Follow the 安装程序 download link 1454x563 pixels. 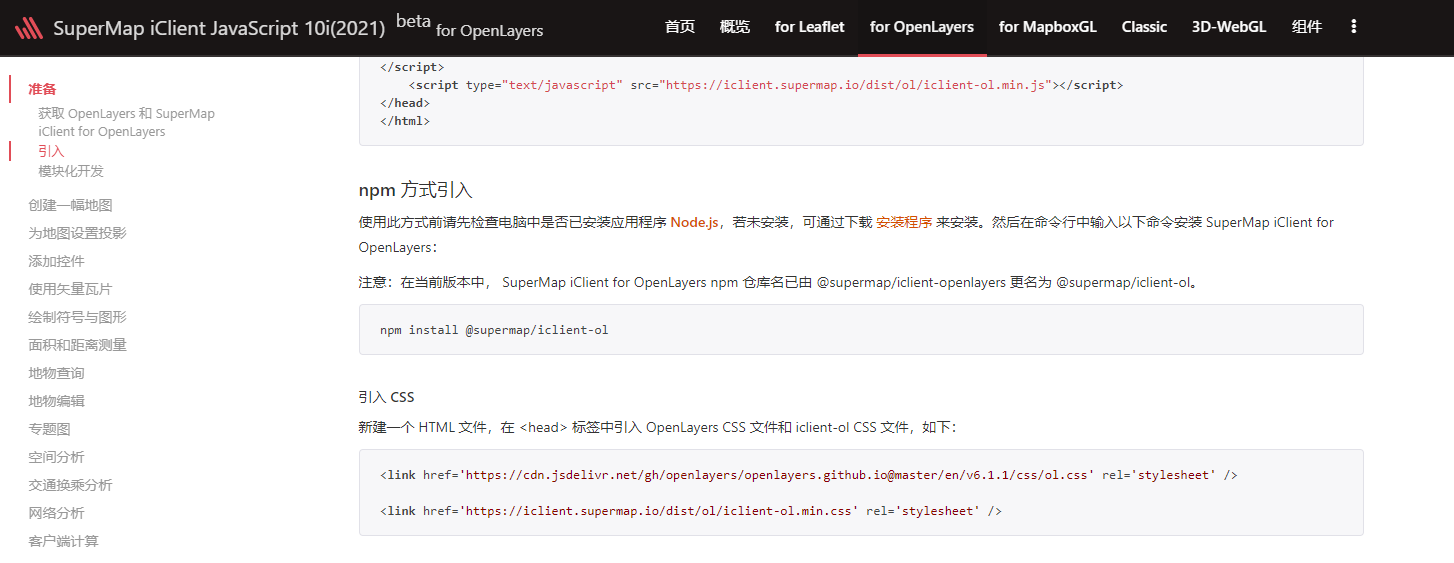(x=904, y=222)
